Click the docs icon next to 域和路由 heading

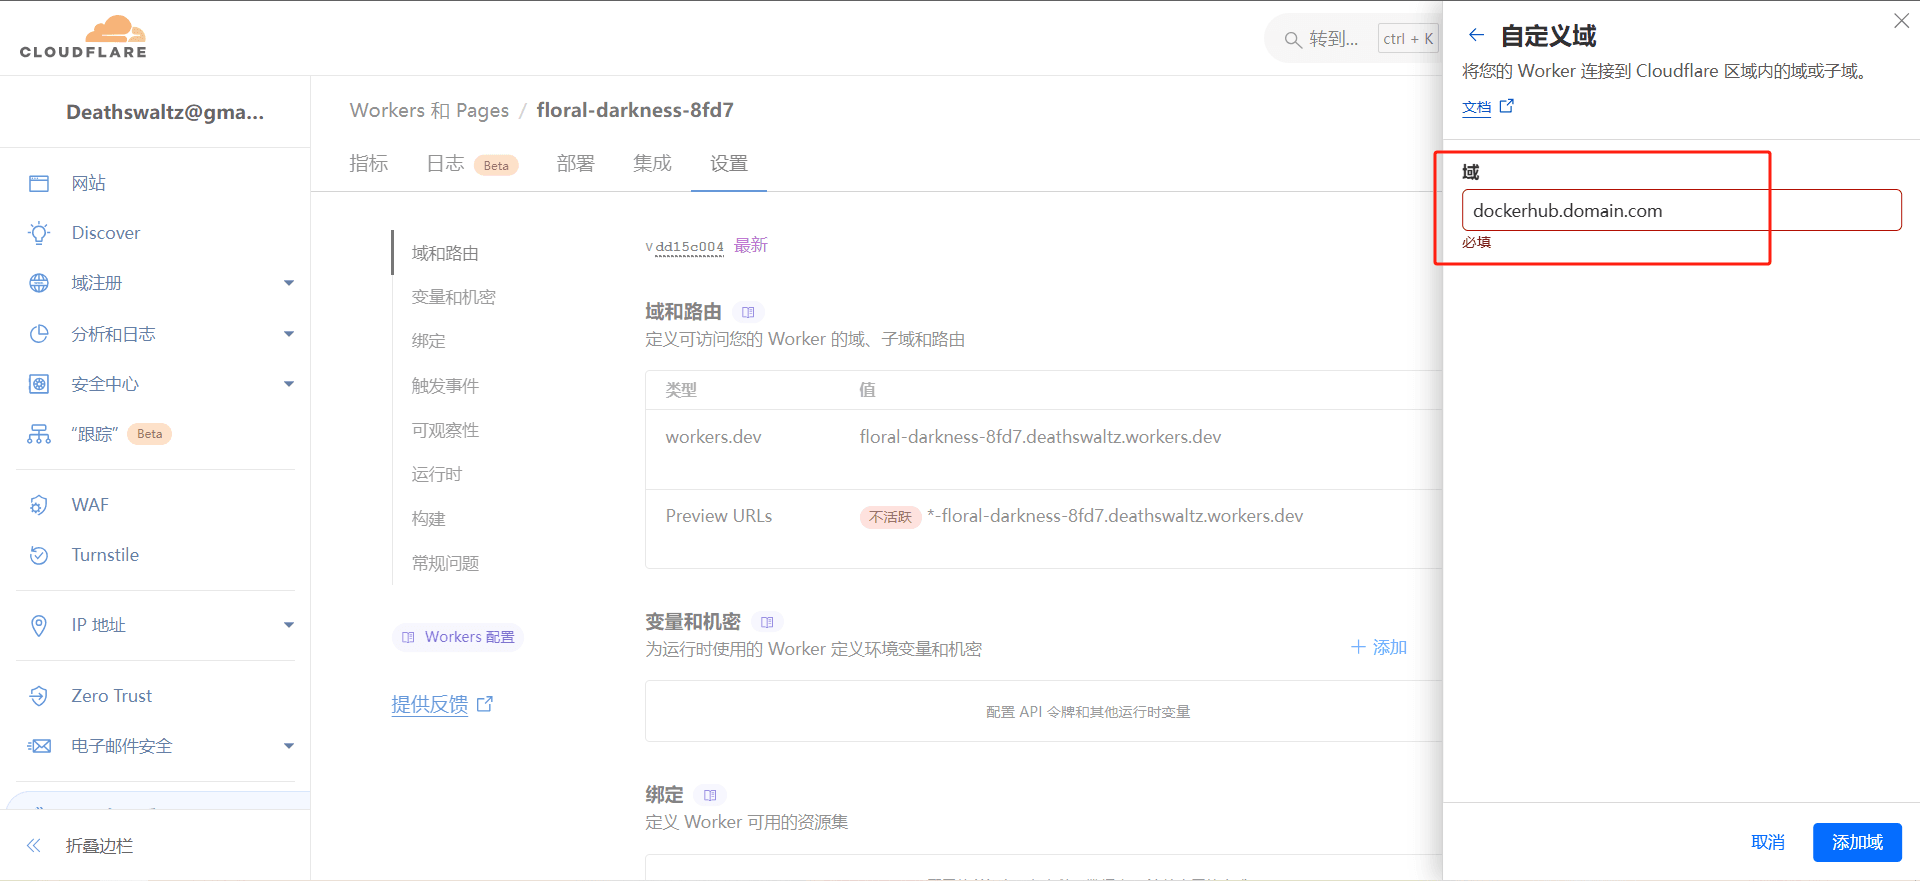coord(748,312)
